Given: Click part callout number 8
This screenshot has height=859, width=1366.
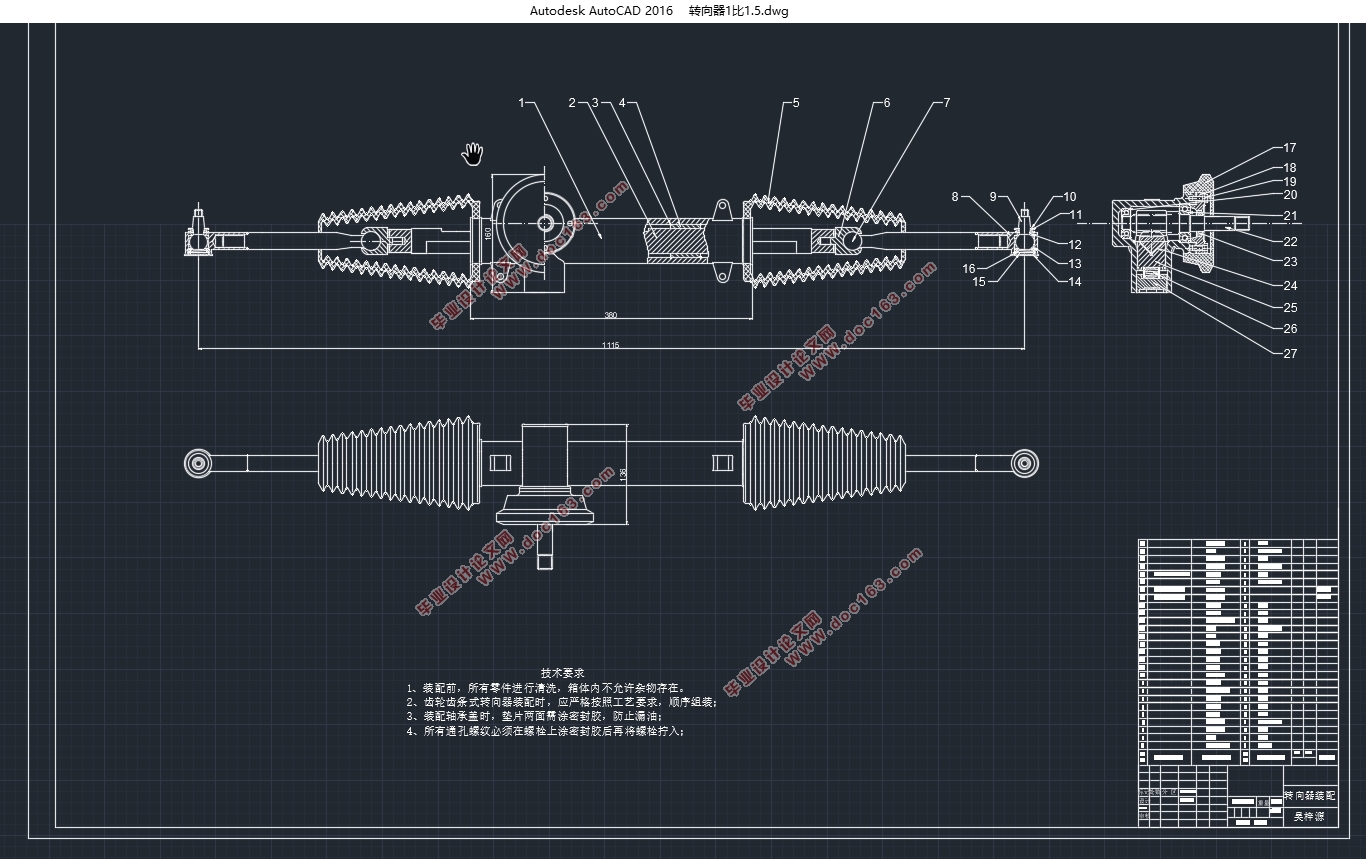Looking at the screenshot, I should [x=955, y=197].
